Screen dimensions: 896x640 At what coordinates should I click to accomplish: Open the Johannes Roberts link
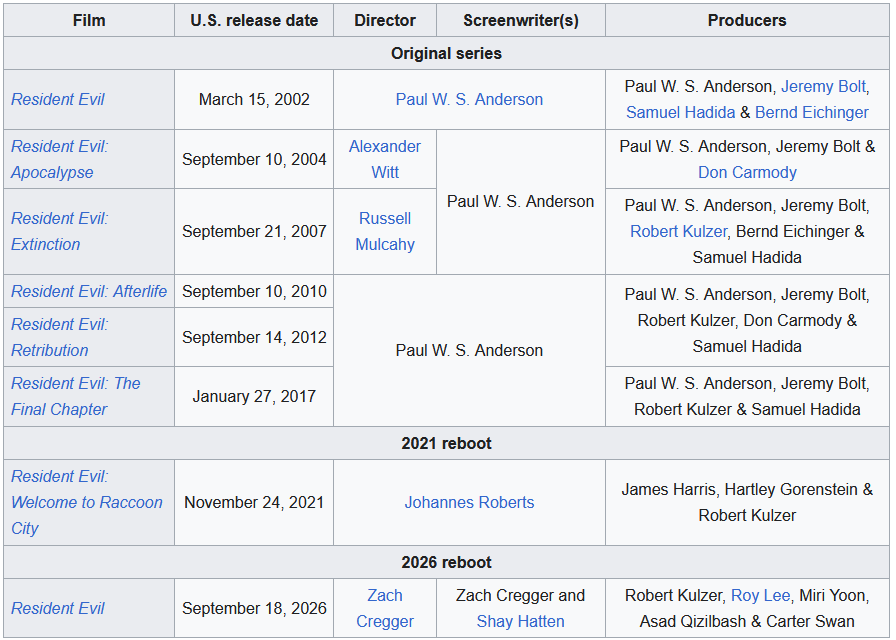(469, 502)
